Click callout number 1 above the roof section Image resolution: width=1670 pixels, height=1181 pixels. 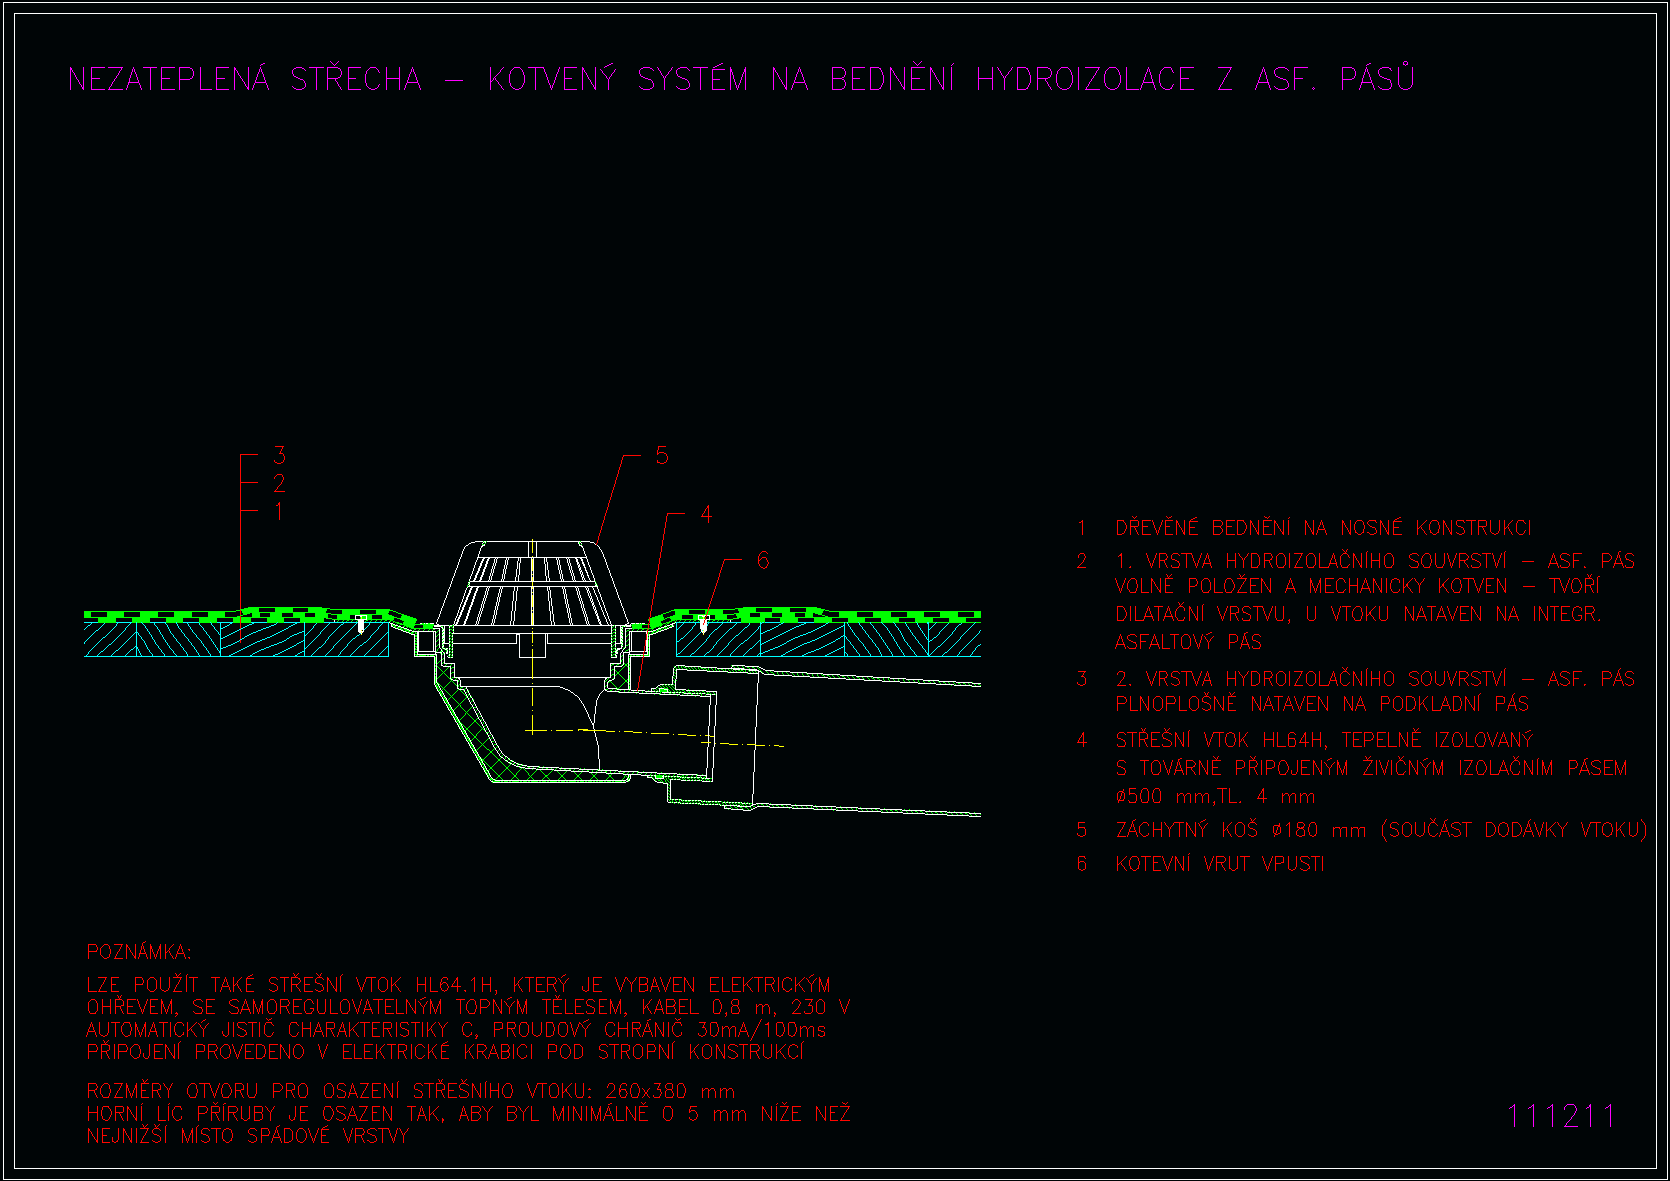tap(279, 511)
